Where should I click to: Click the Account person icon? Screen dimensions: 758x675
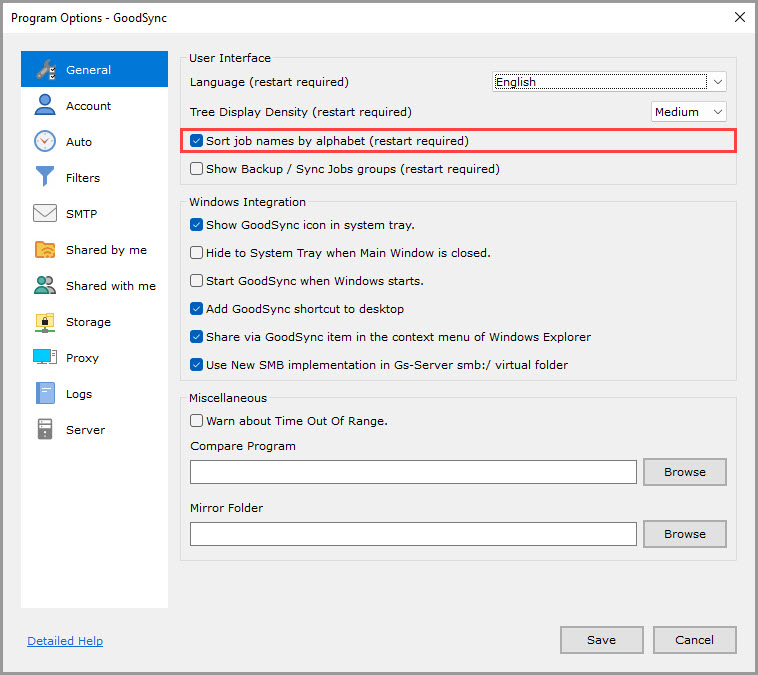click(x=45, y=105)
